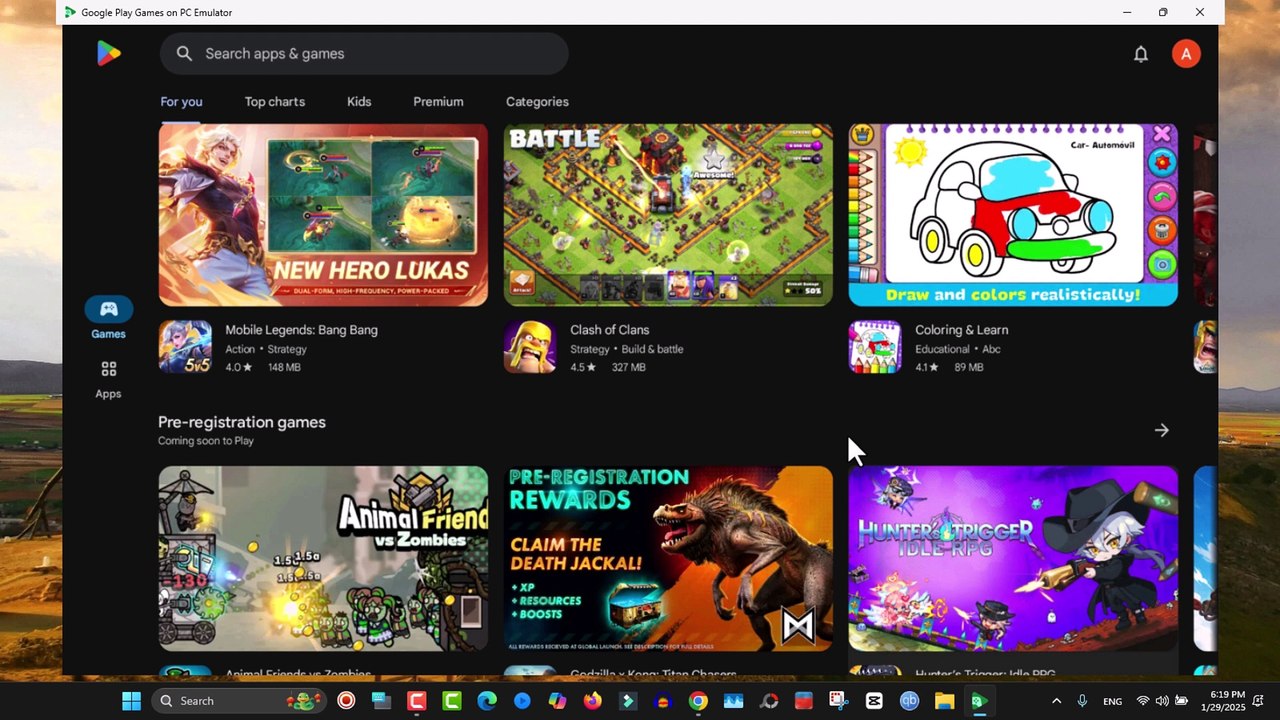Click the volume speaker tray icon
The image size is (1280, 720).
[1162, 701]
